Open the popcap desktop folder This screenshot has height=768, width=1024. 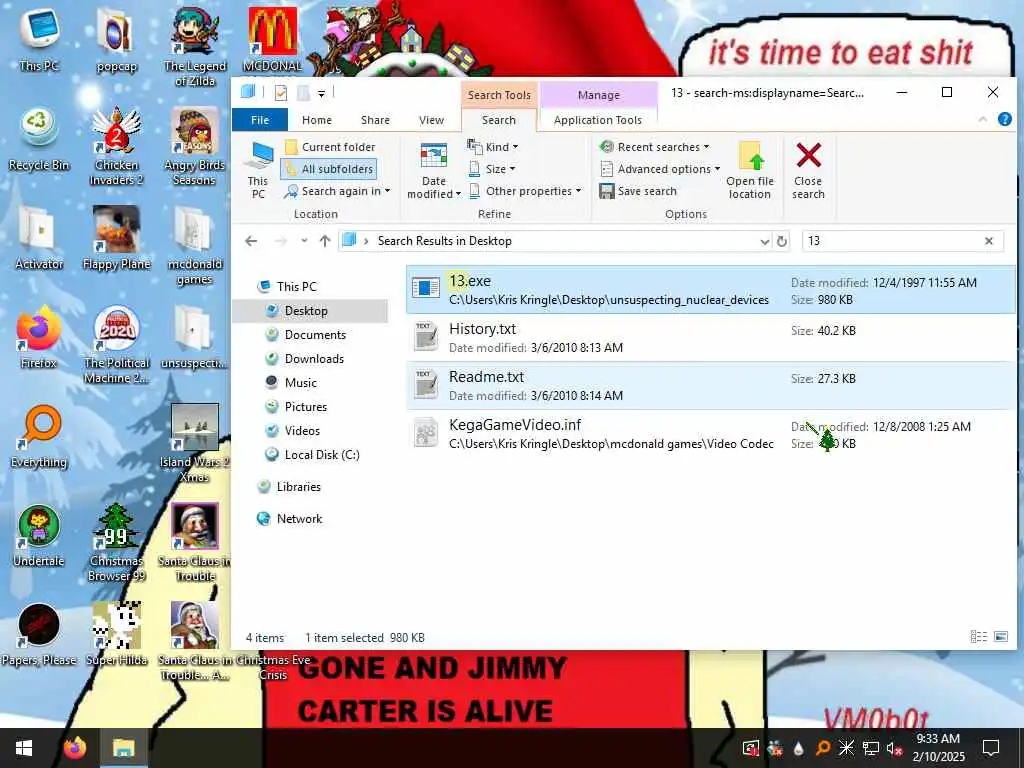point(116,39)
